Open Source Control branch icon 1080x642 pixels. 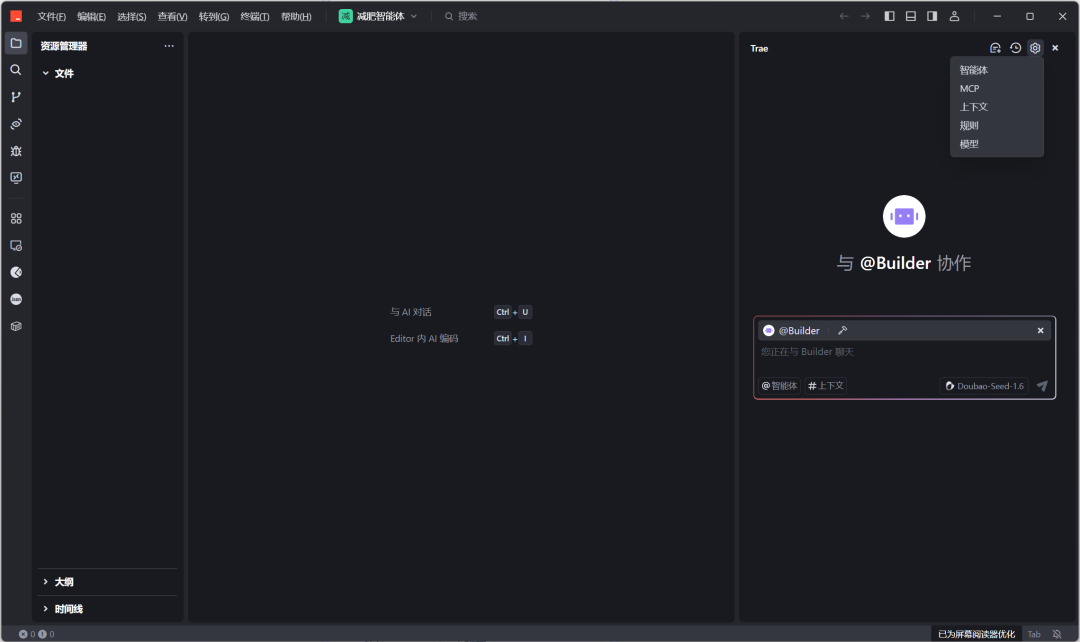[x=16, y=97]
